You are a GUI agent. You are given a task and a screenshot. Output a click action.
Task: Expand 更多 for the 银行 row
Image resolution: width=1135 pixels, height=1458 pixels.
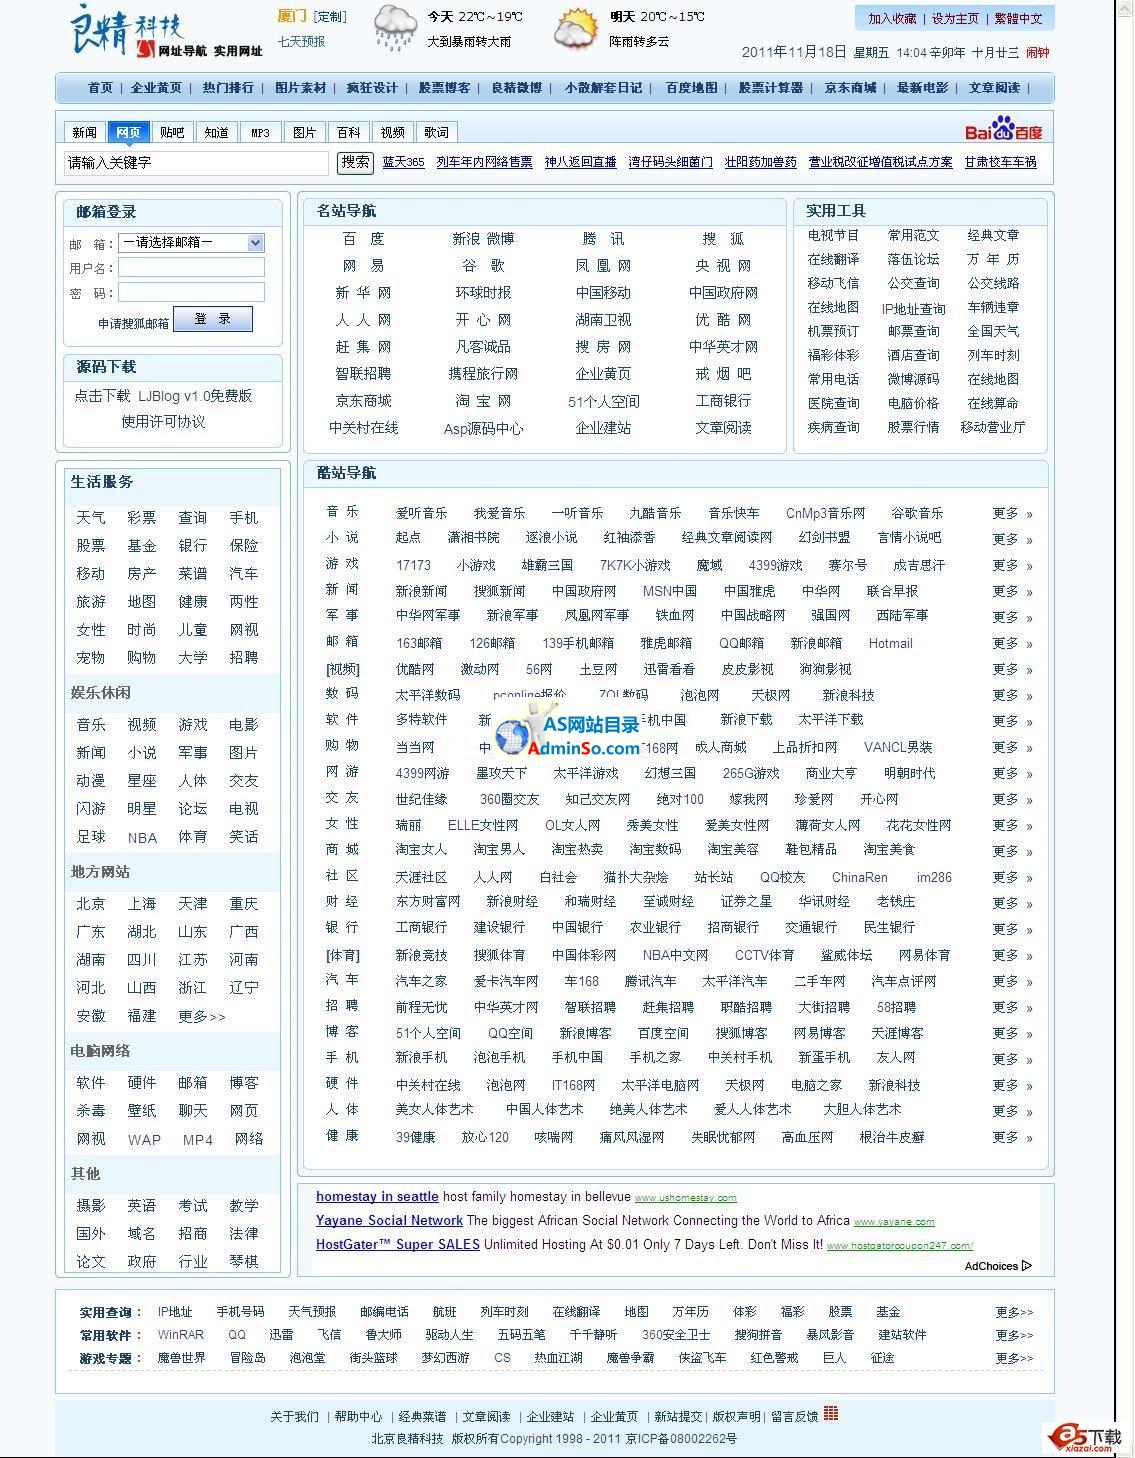coord(1012,929)
